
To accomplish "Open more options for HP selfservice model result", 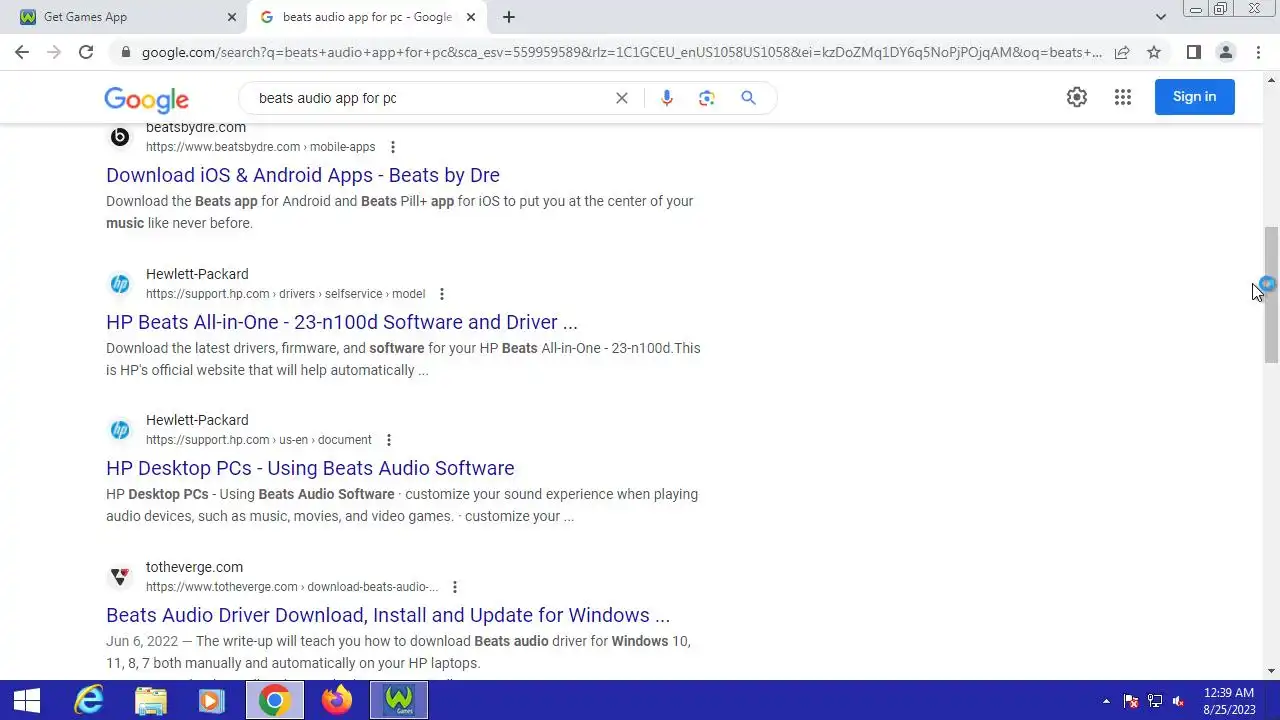I will [442, 294].
